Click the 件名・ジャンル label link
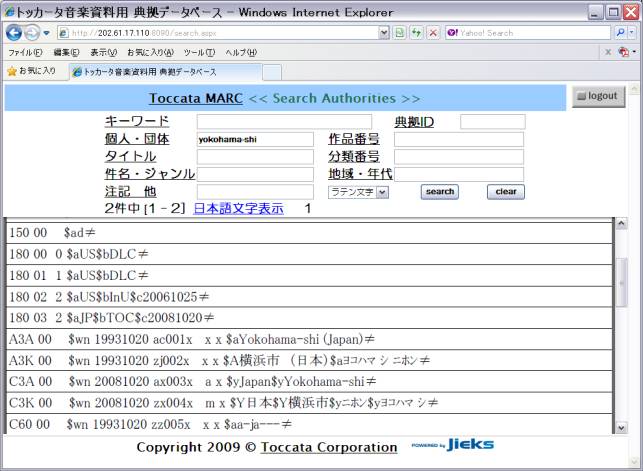643x471 pixels. [x=150, y=174]
